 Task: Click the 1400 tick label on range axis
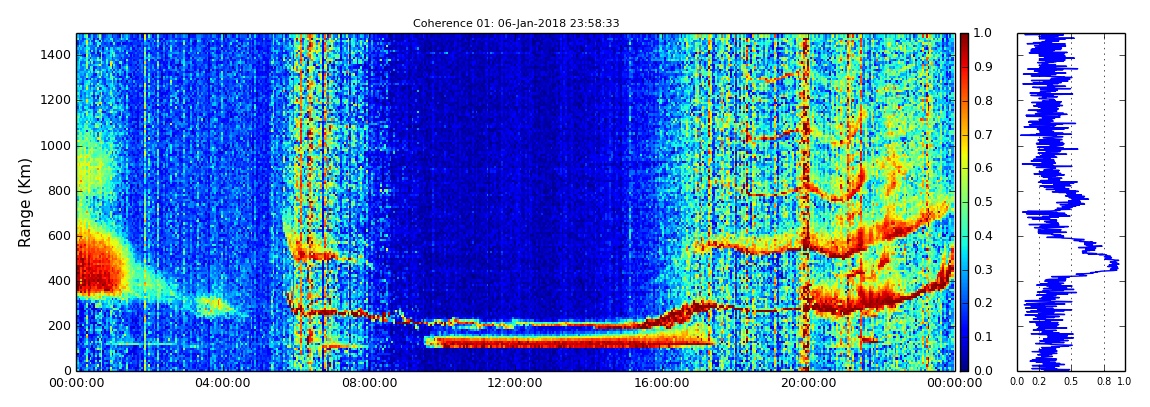coord(56,55)
